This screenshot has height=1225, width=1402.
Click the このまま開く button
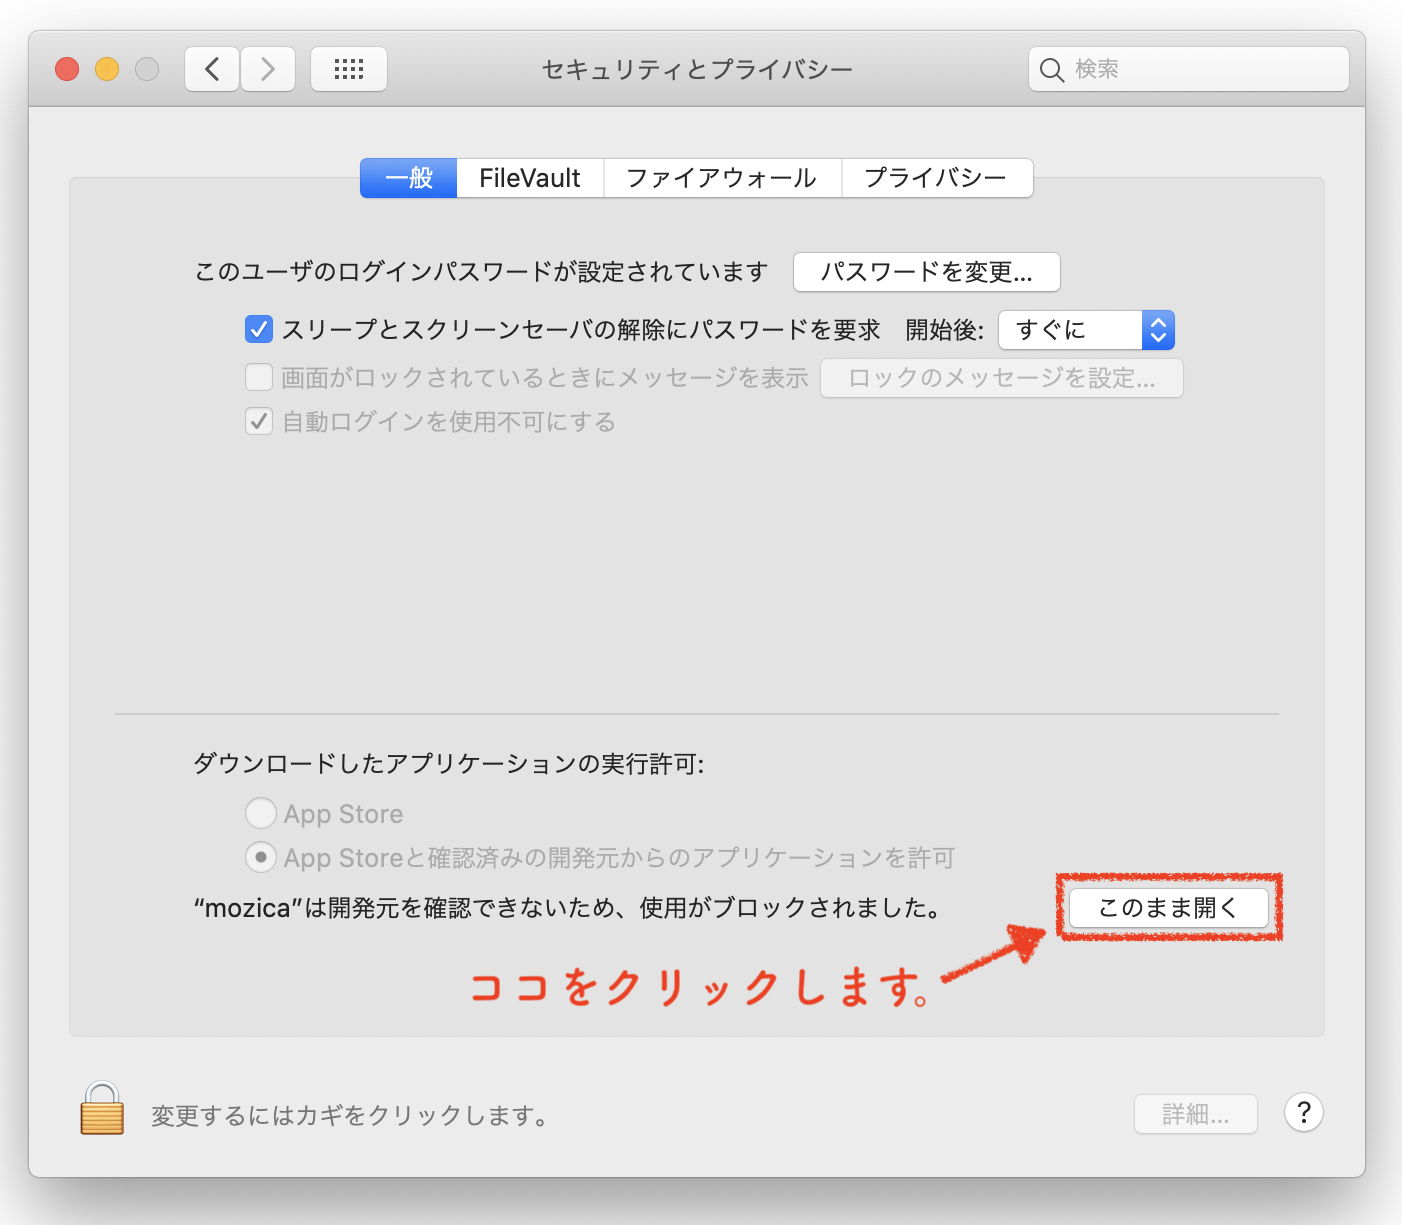click(1168, 908)
